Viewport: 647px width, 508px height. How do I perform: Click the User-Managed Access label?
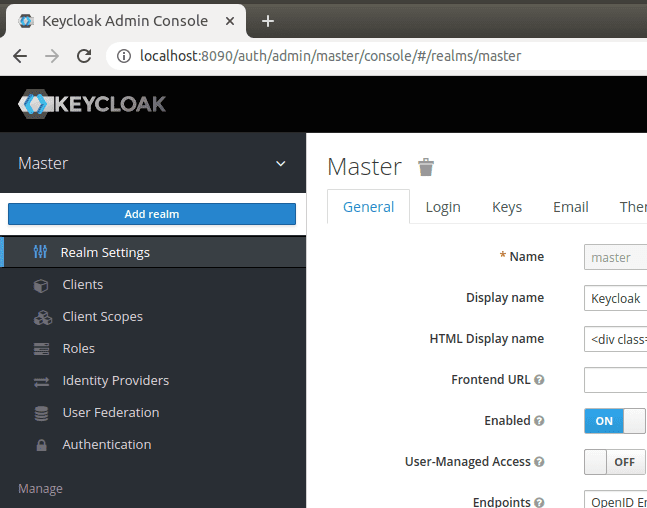tap(468, 461)
